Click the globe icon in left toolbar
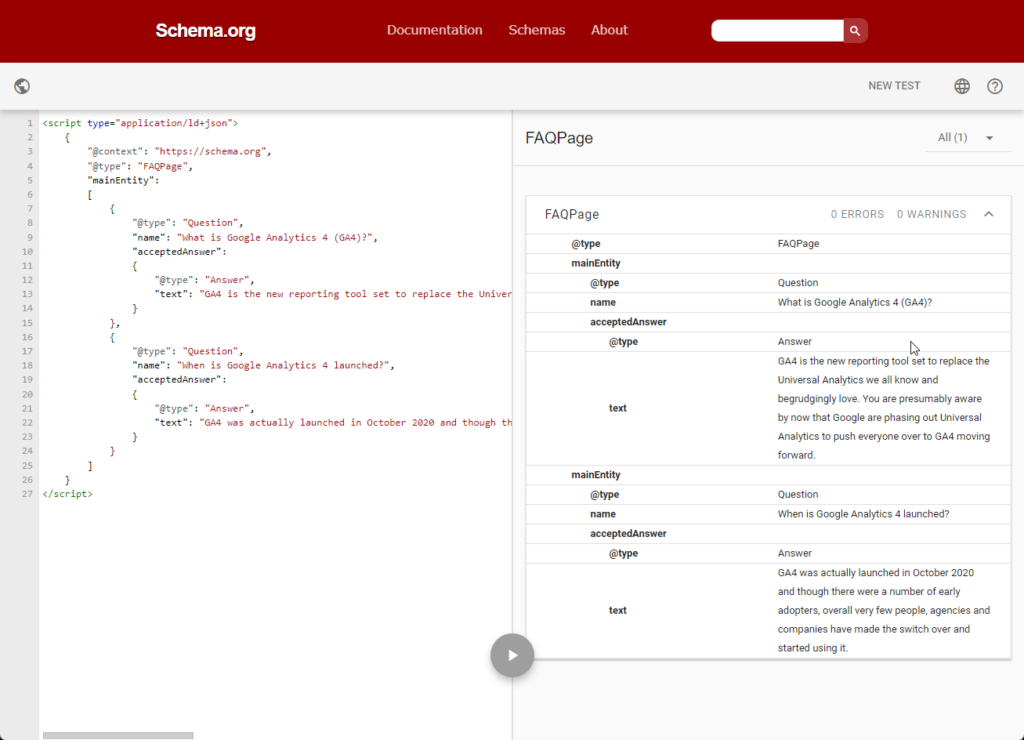This screenshot has height=740, width=1024. point(22,86)
